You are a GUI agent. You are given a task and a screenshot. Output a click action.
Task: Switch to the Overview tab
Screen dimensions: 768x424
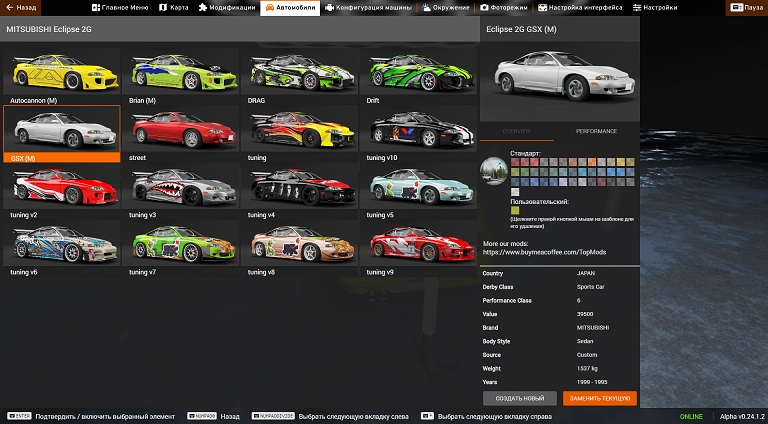(x=517, y=131)
